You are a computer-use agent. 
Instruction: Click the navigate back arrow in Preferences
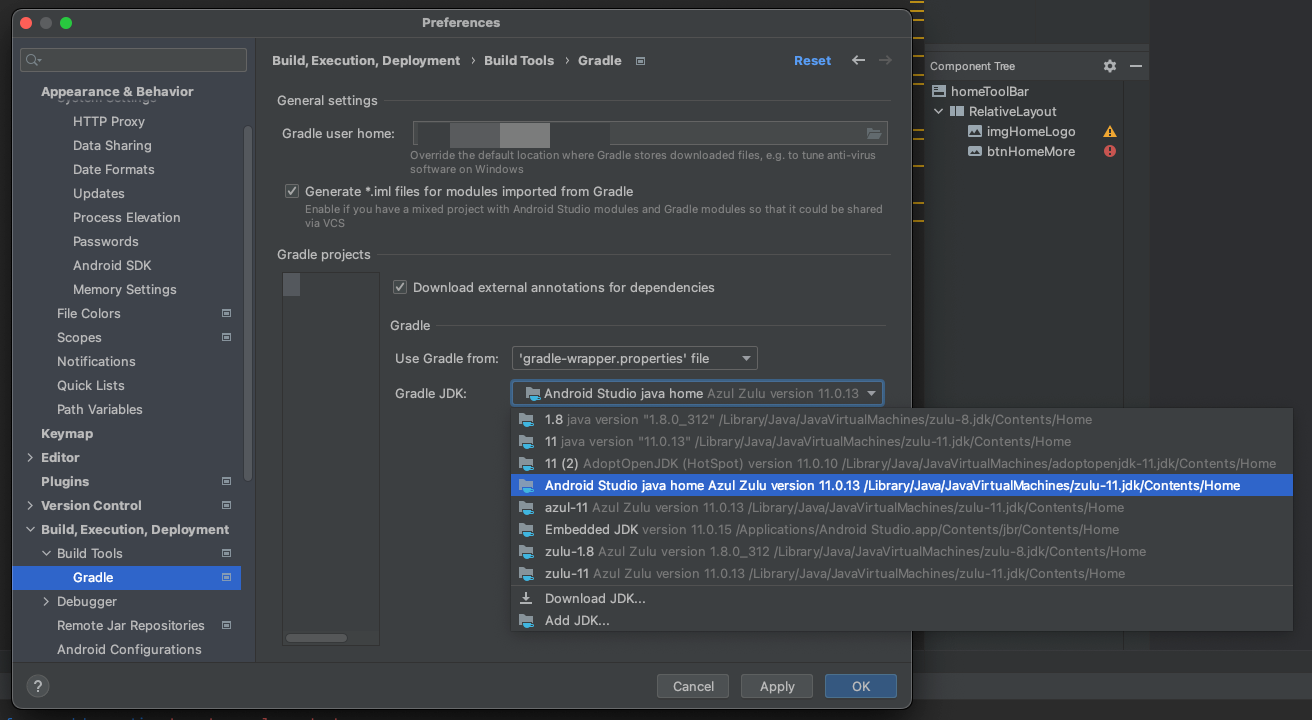[x=858, y=61]
